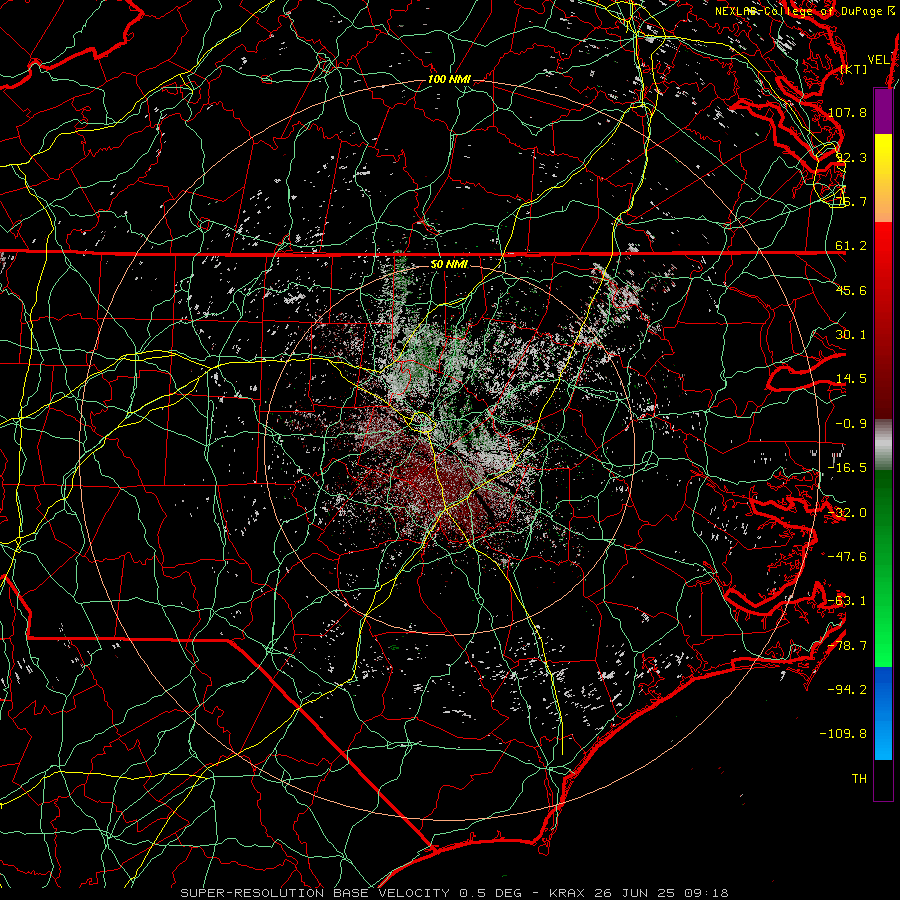Click the -63.1 value on velocity scale
Viewport: 900px width, 900px height.
(847, 601)
